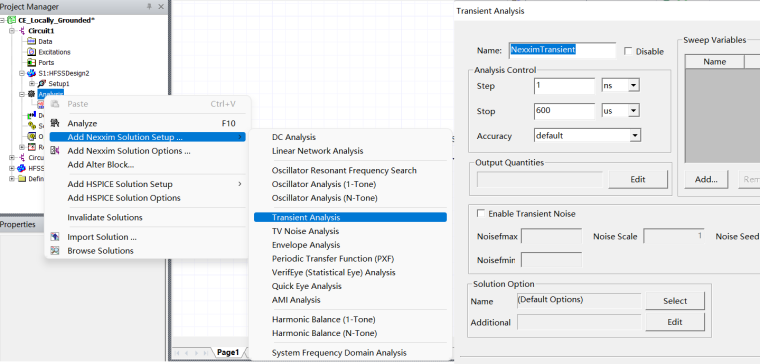
Task: Open Add HSPICE Solution Setup submenu
Action: point(148,184)
